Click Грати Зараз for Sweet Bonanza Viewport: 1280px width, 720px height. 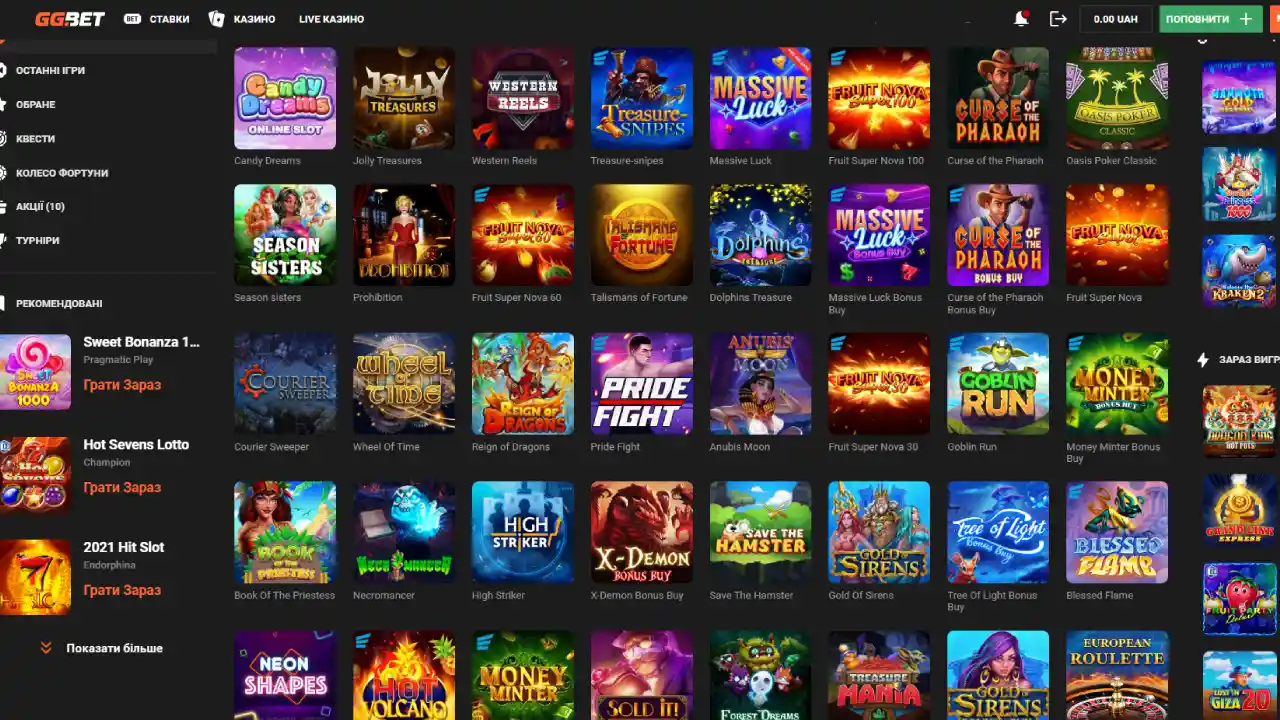coord(122,385)
